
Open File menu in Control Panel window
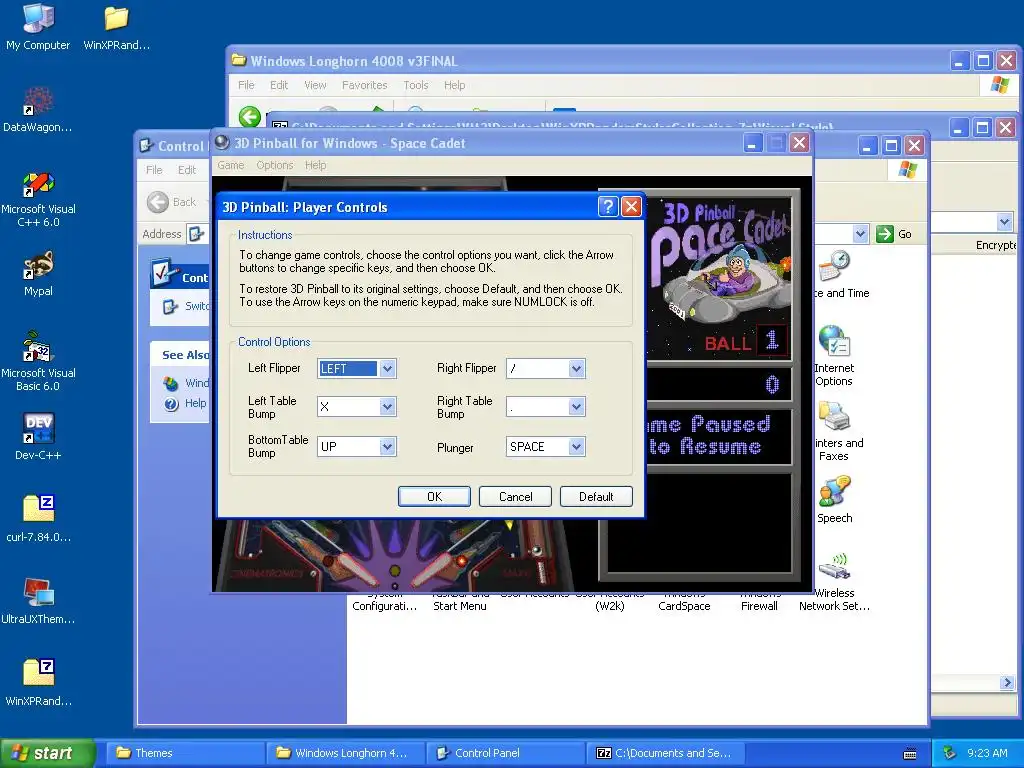pyautogui.click(x=154, y=170)
